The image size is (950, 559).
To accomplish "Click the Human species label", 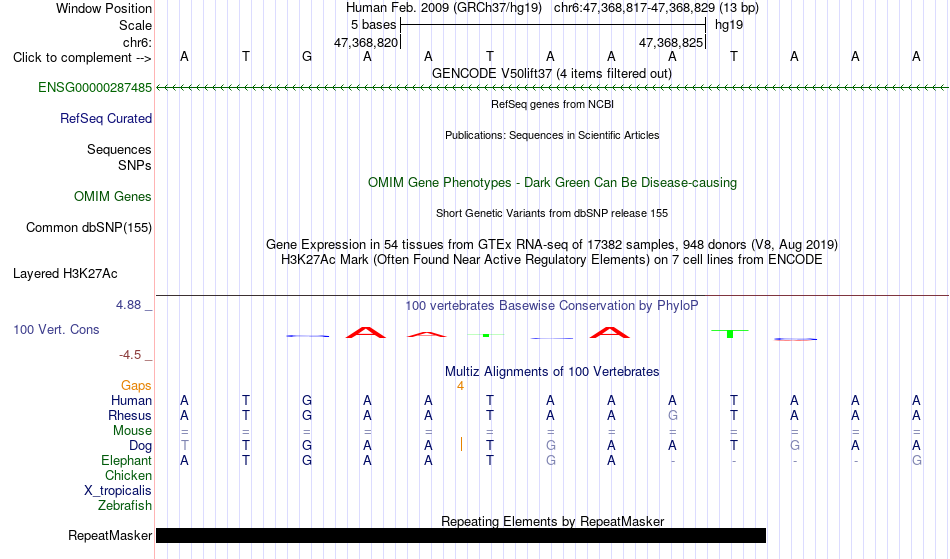I will [x=131, y=400].
